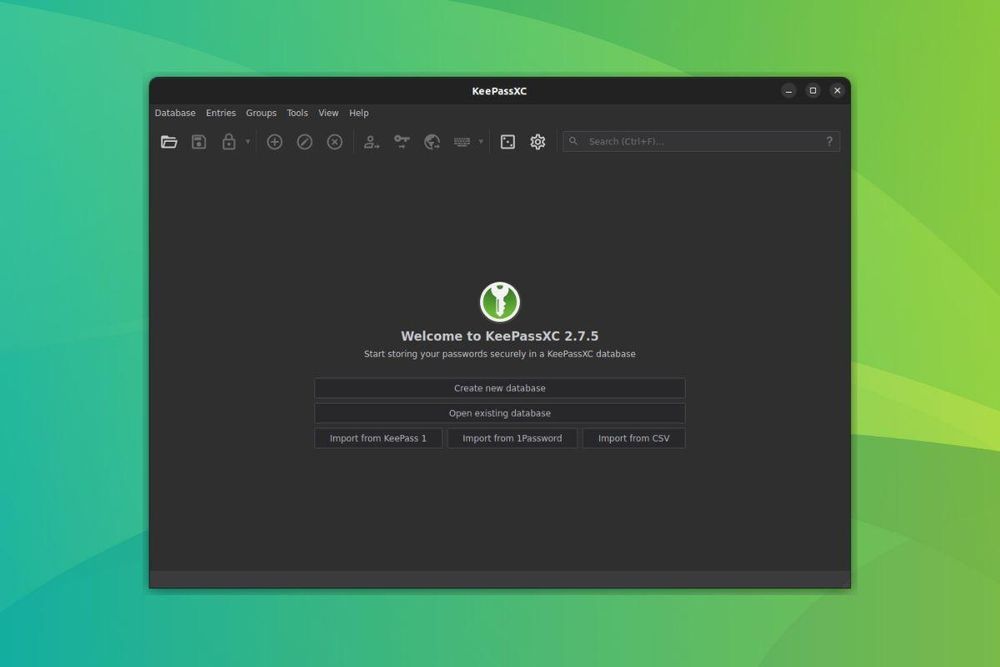
Task: Create a new database
Action: (x=500, y=388)
